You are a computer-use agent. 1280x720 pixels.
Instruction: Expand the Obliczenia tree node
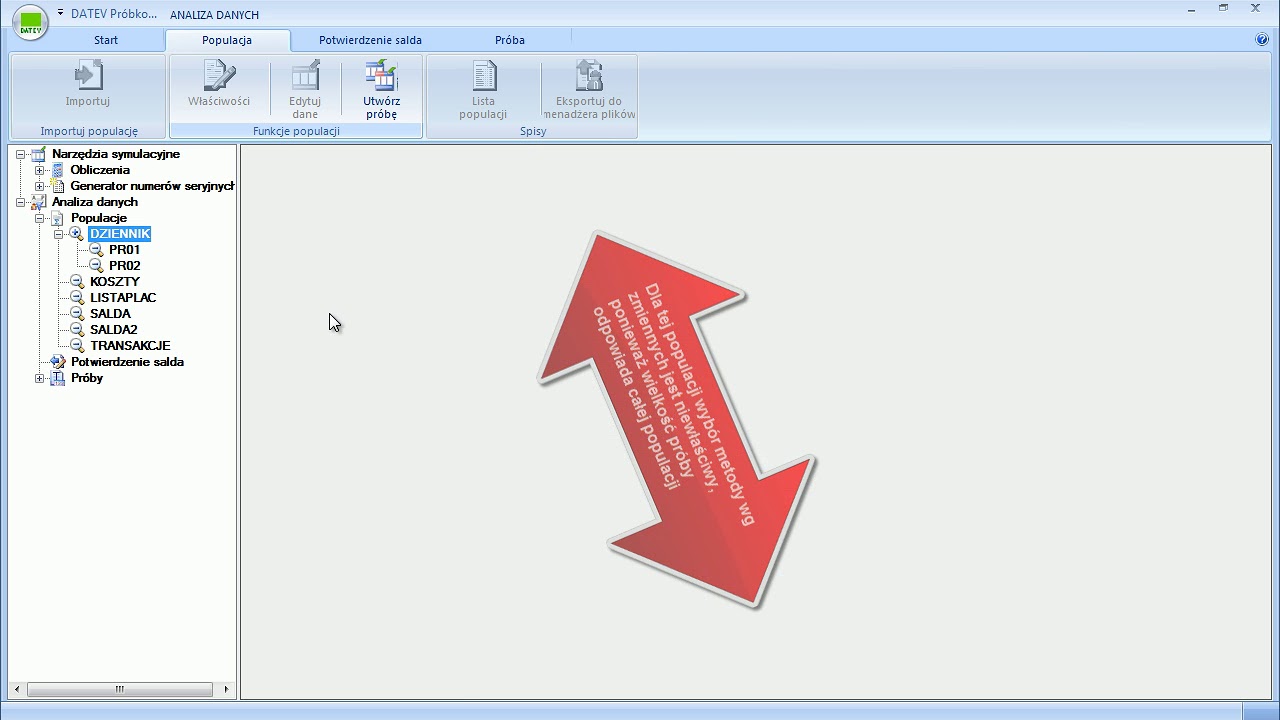39,170
